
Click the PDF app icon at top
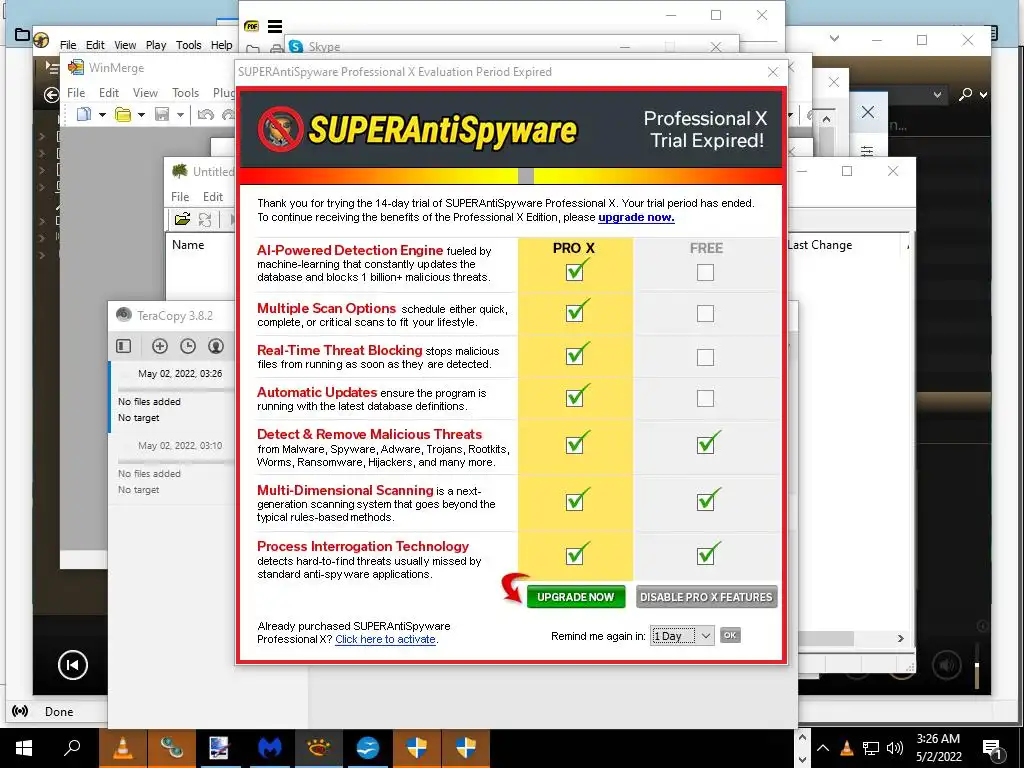click(x=251, y=26)
